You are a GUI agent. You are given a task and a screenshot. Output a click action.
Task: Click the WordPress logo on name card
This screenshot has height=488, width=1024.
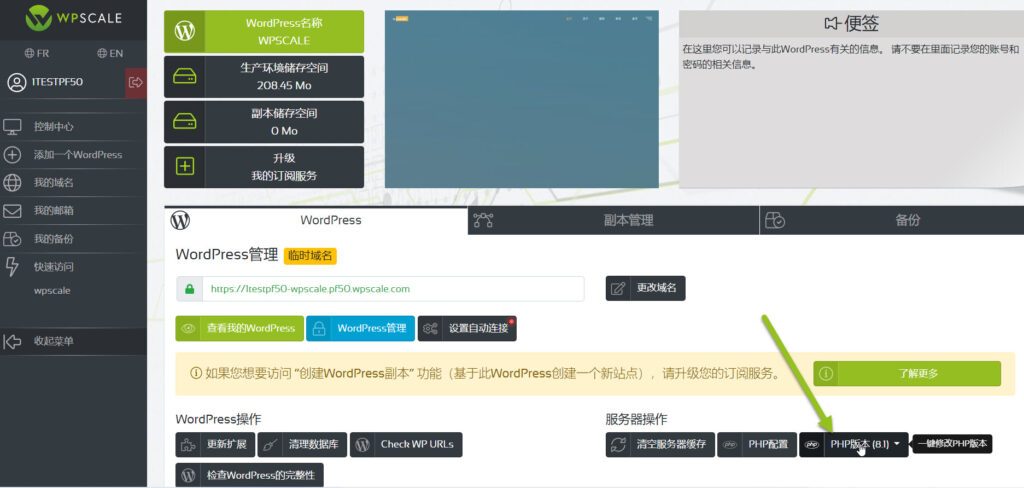click(x=185, y=31)
